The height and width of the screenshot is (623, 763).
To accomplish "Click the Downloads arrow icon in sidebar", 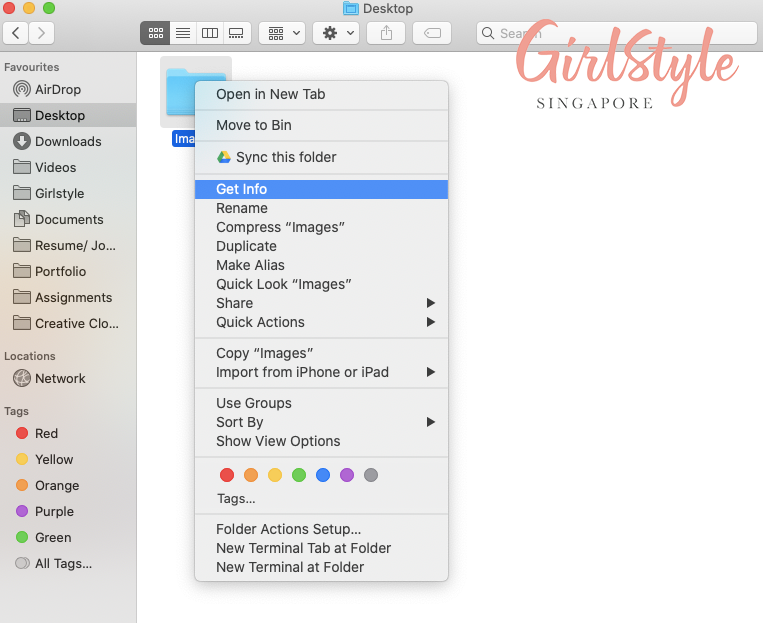I will pos(21,141).
